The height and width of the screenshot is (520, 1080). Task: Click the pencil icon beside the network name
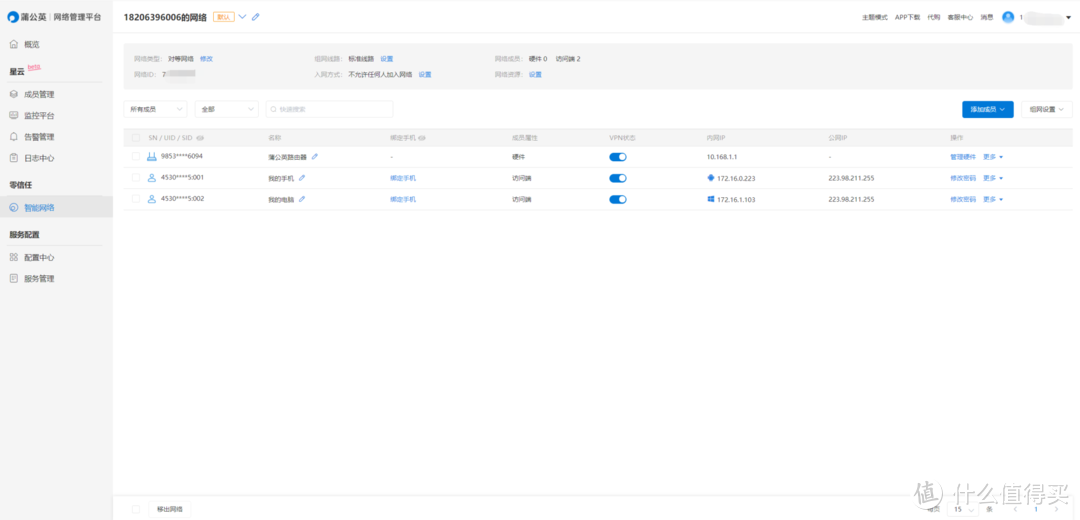tap(256, 17)
